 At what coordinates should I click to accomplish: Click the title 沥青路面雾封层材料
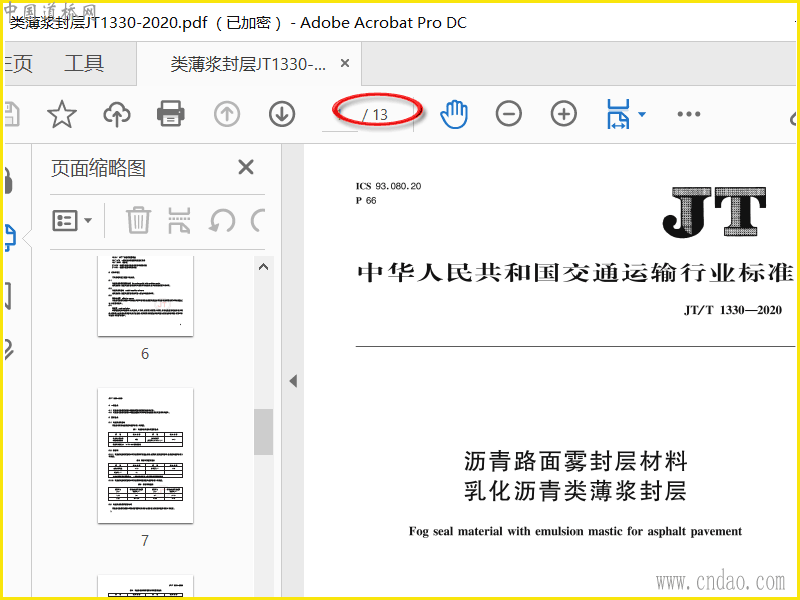576,461
